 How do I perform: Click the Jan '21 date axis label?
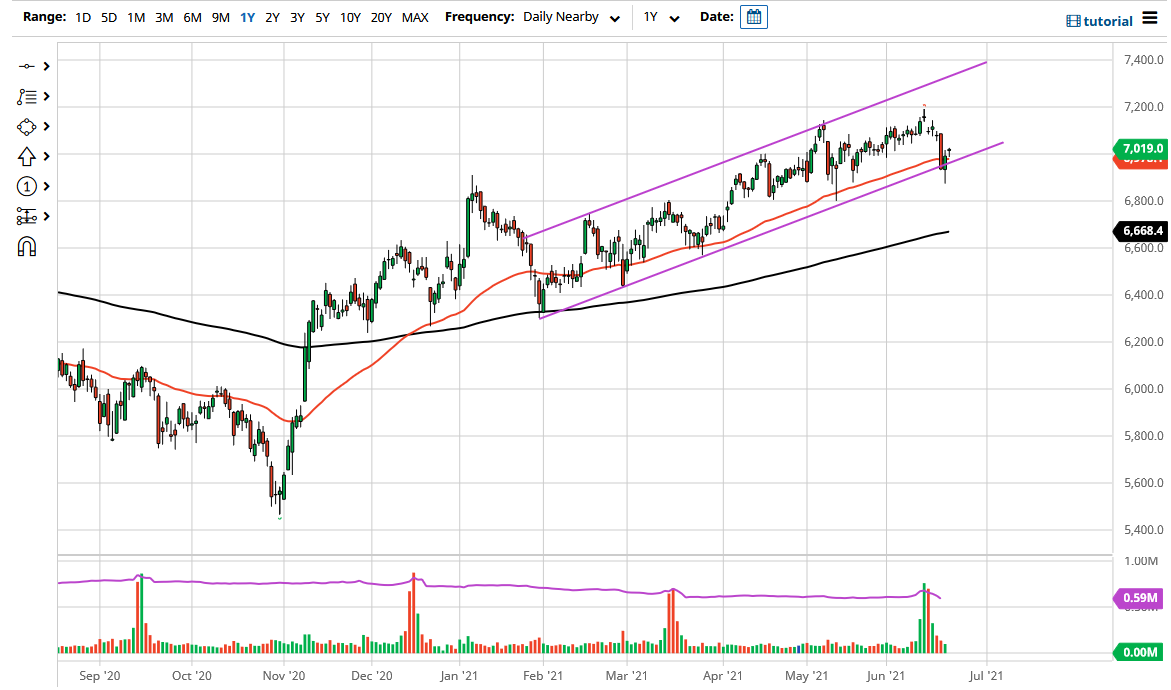click(x=459, y=676)
